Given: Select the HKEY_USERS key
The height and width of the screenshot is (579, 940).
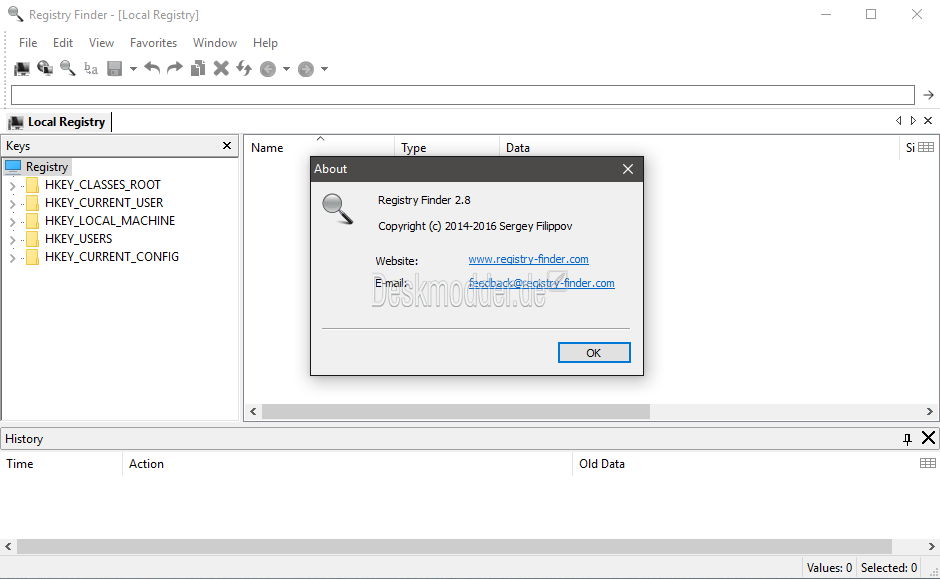Looking at the screenshot, I should pyautogui.click(x=79, y=239).
